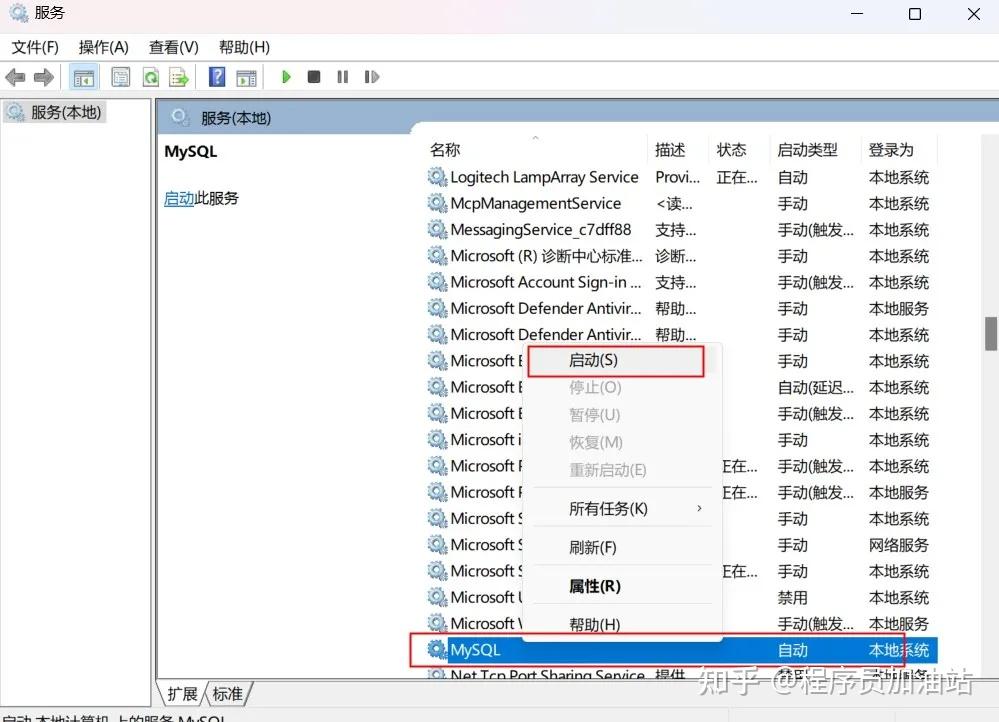
Task: Open properties using the properties toolbar icon
Action: tap(120, 77)
